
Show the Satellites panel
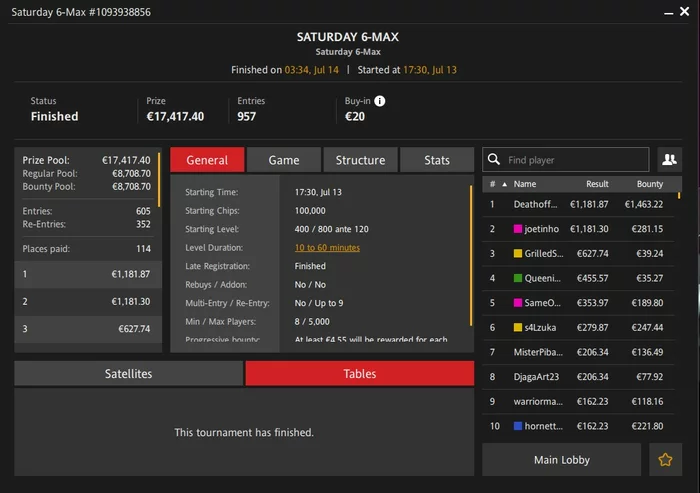pyautogui.click(x=129, y=373)
